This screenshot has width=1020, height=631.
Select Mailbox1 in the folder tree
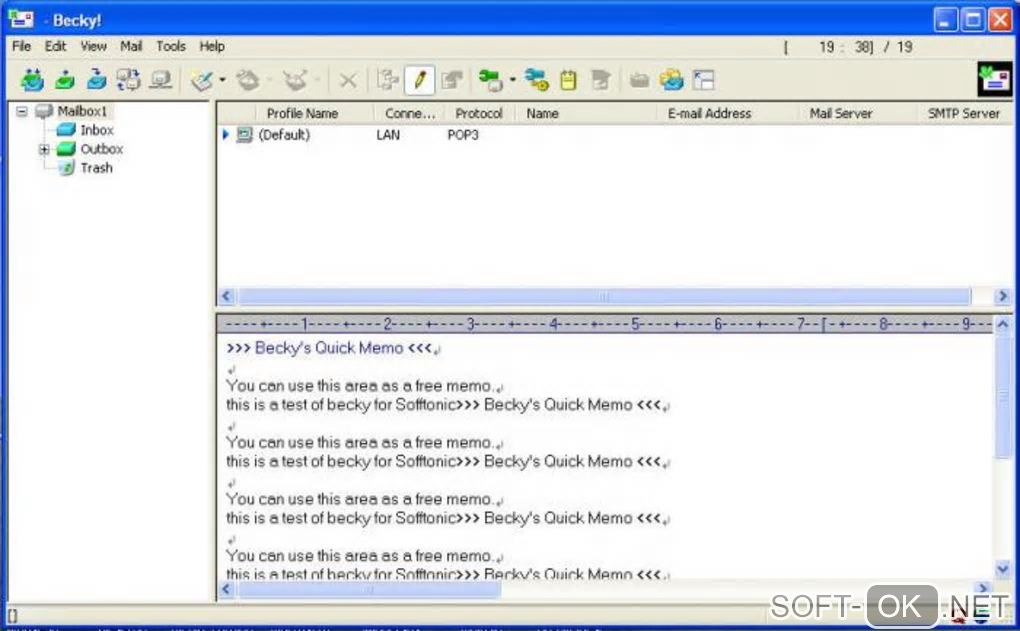click(x=81, y=111)
